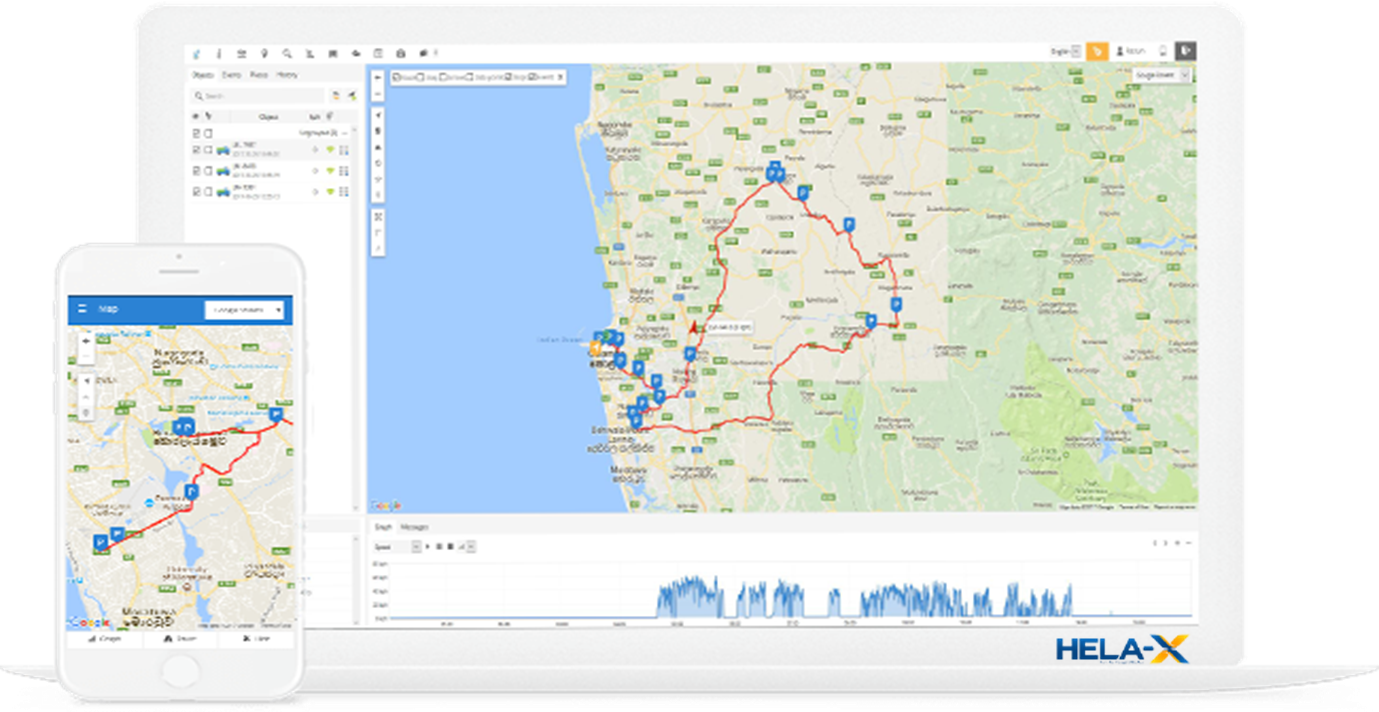Toggle visibility checkbox of first vehicle
Viewport: 1379px width, 712px height.
pos(196,150)
